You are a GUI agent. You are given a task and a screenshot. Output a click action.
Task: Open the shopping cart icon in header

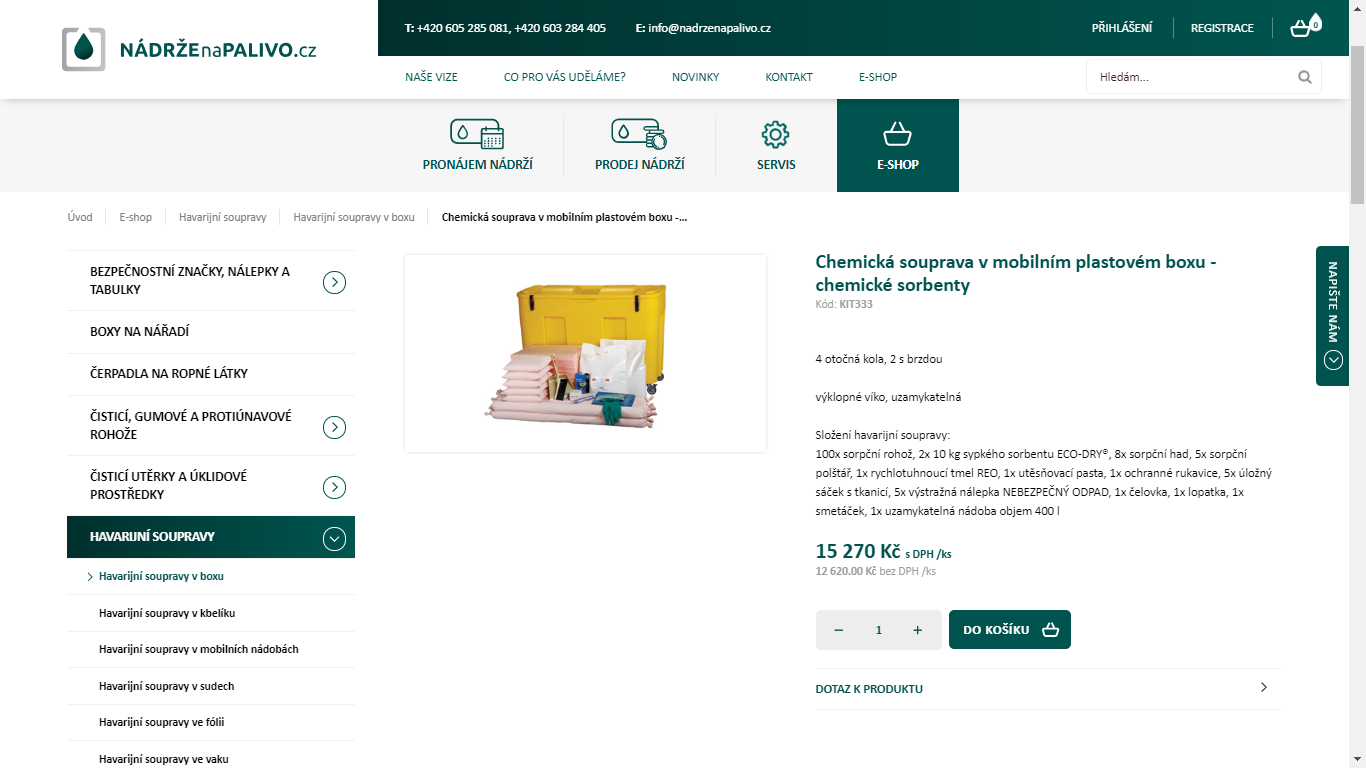click(x=1305, y=27)
